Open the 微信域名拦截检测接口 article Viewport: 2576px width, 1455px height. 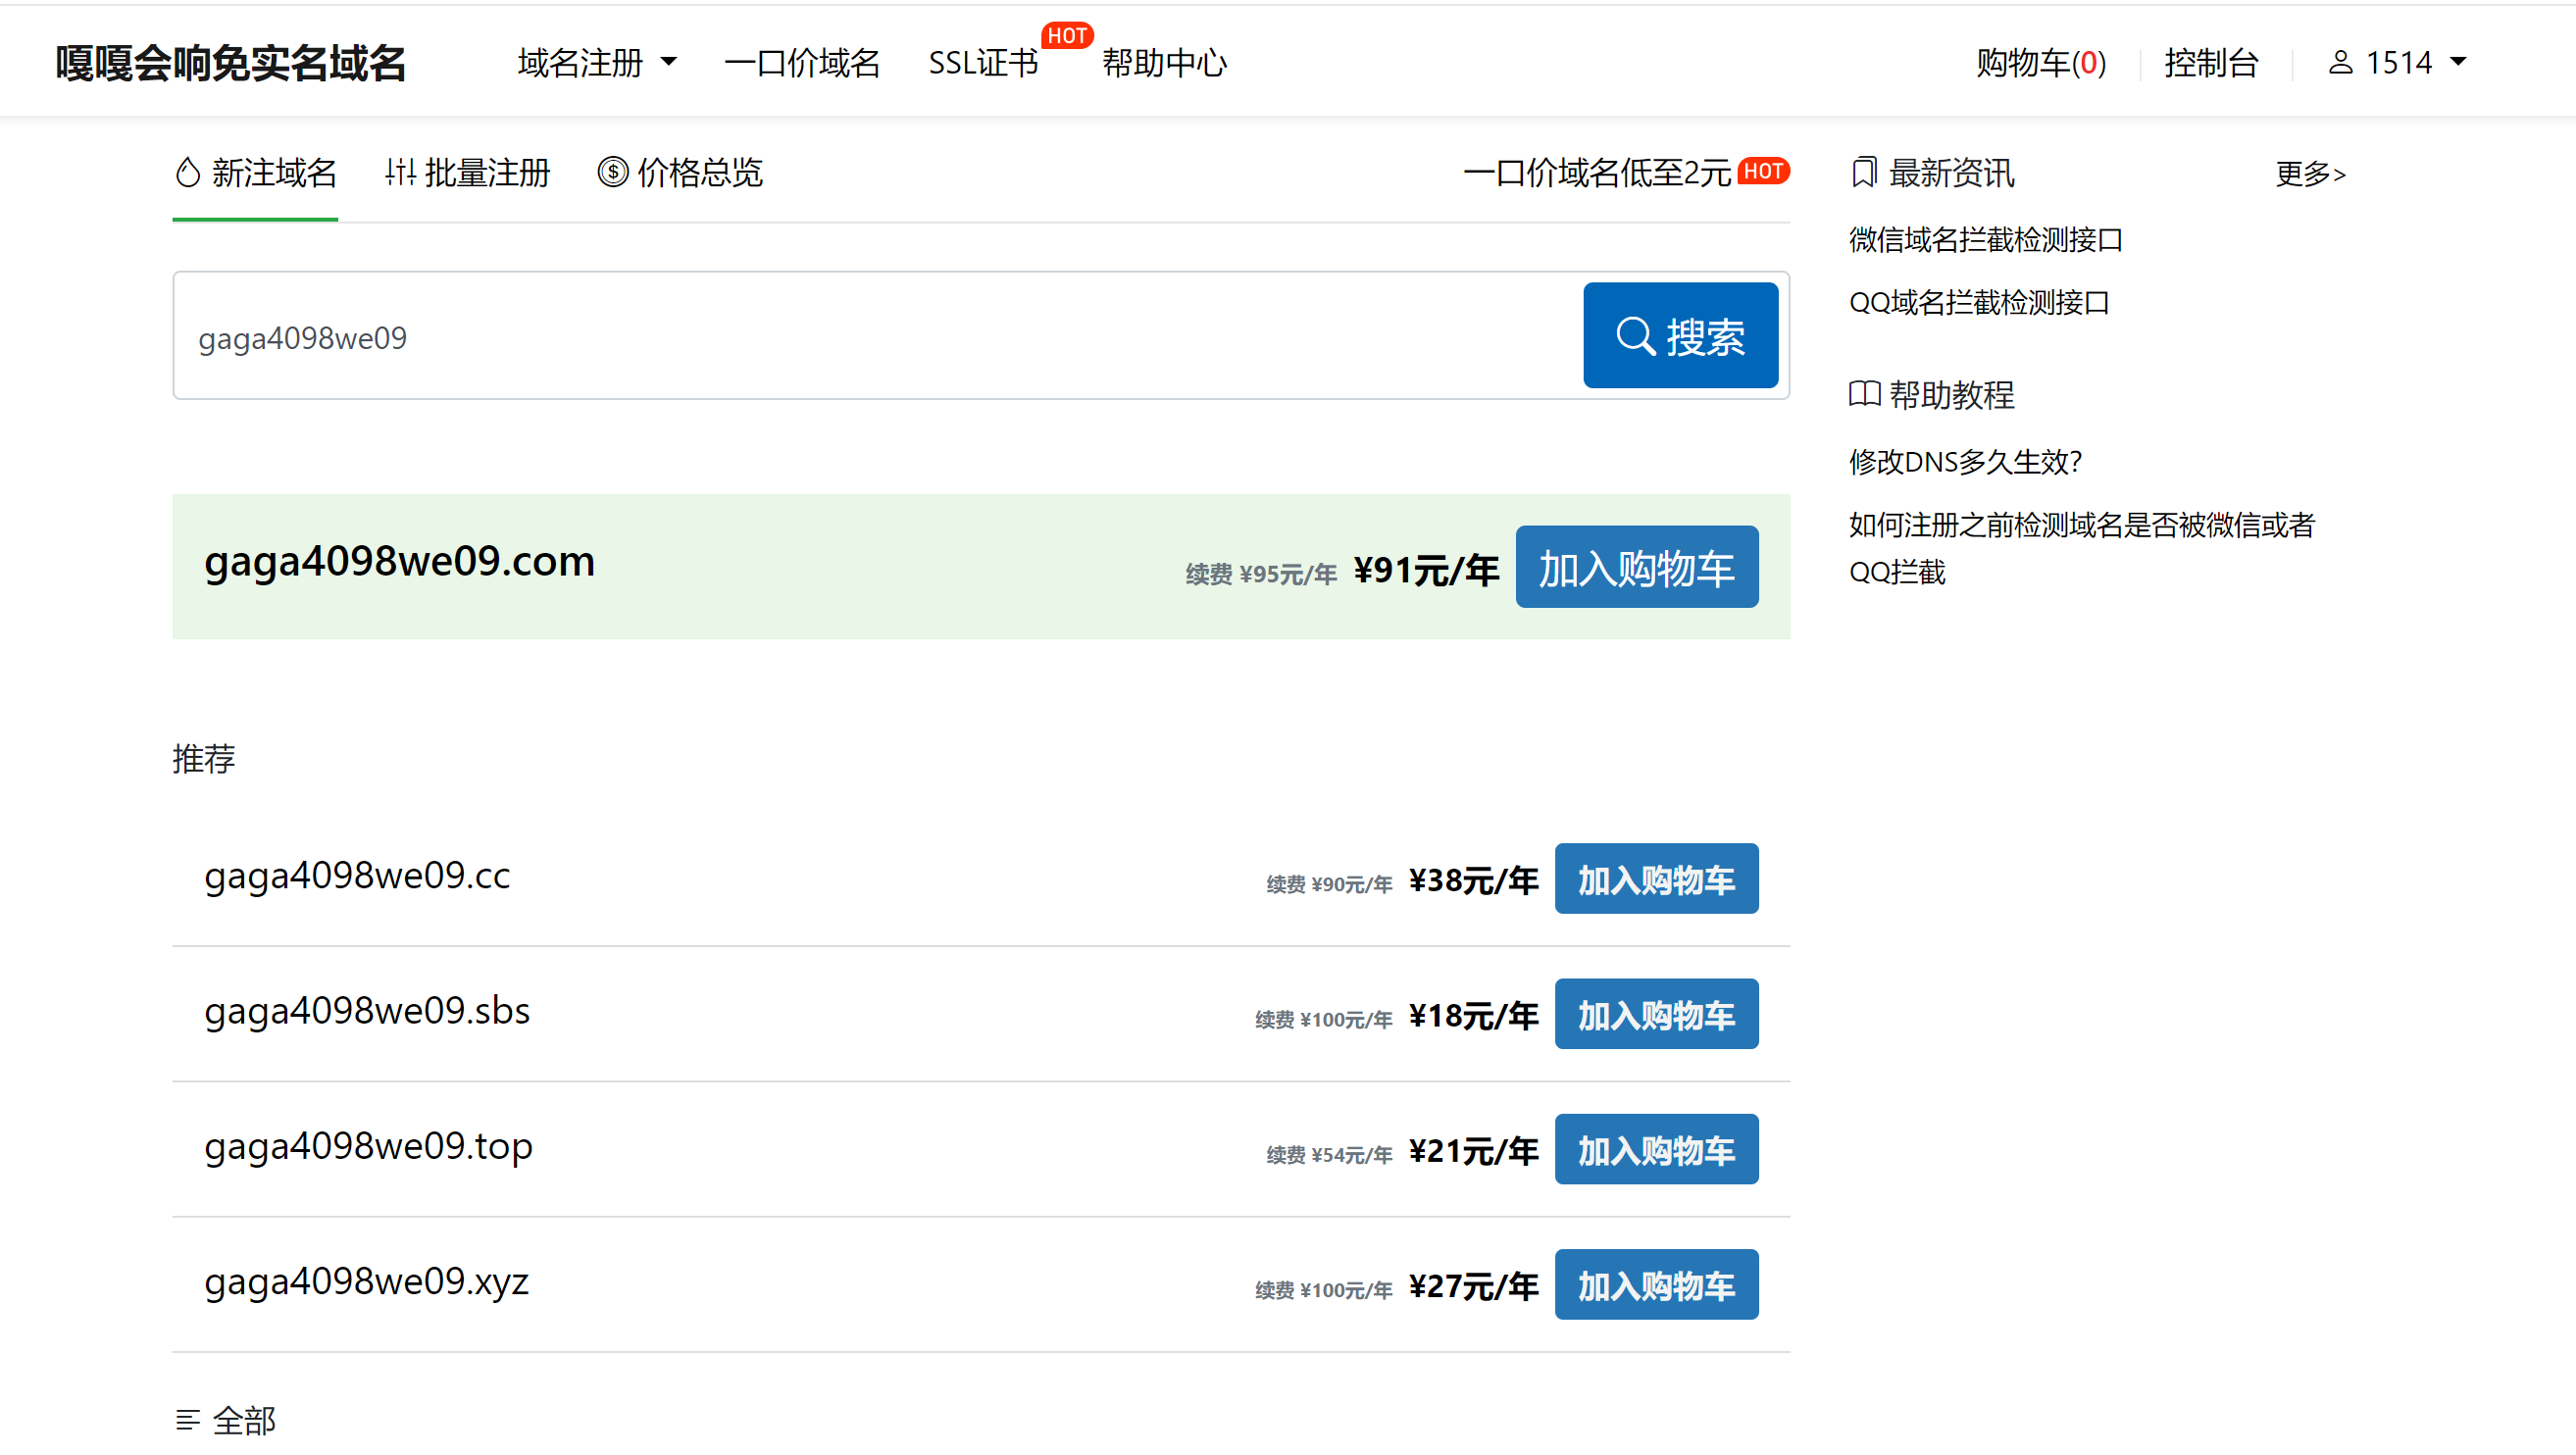click(x=1985, y=239)
